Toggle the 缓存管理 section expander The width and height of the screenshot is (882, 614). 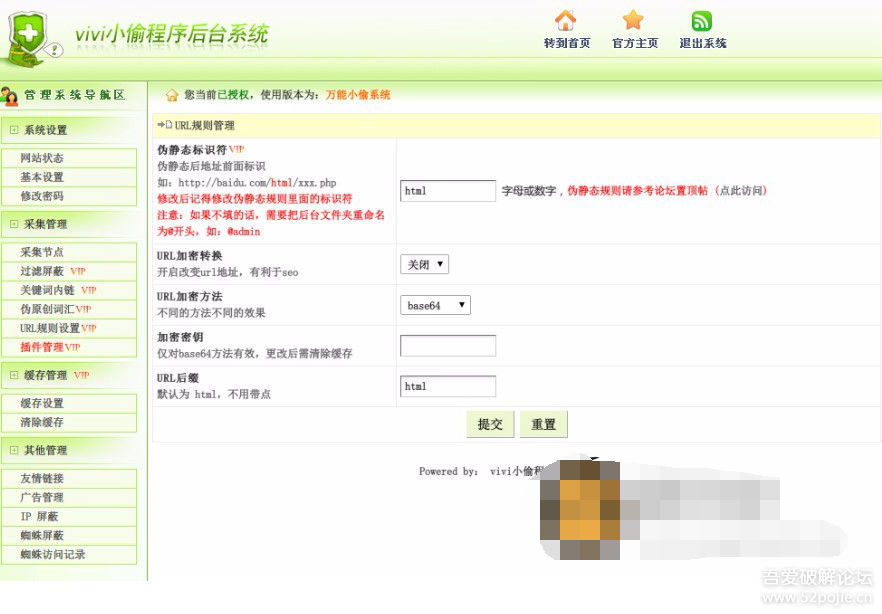click(x=14, y=375)
